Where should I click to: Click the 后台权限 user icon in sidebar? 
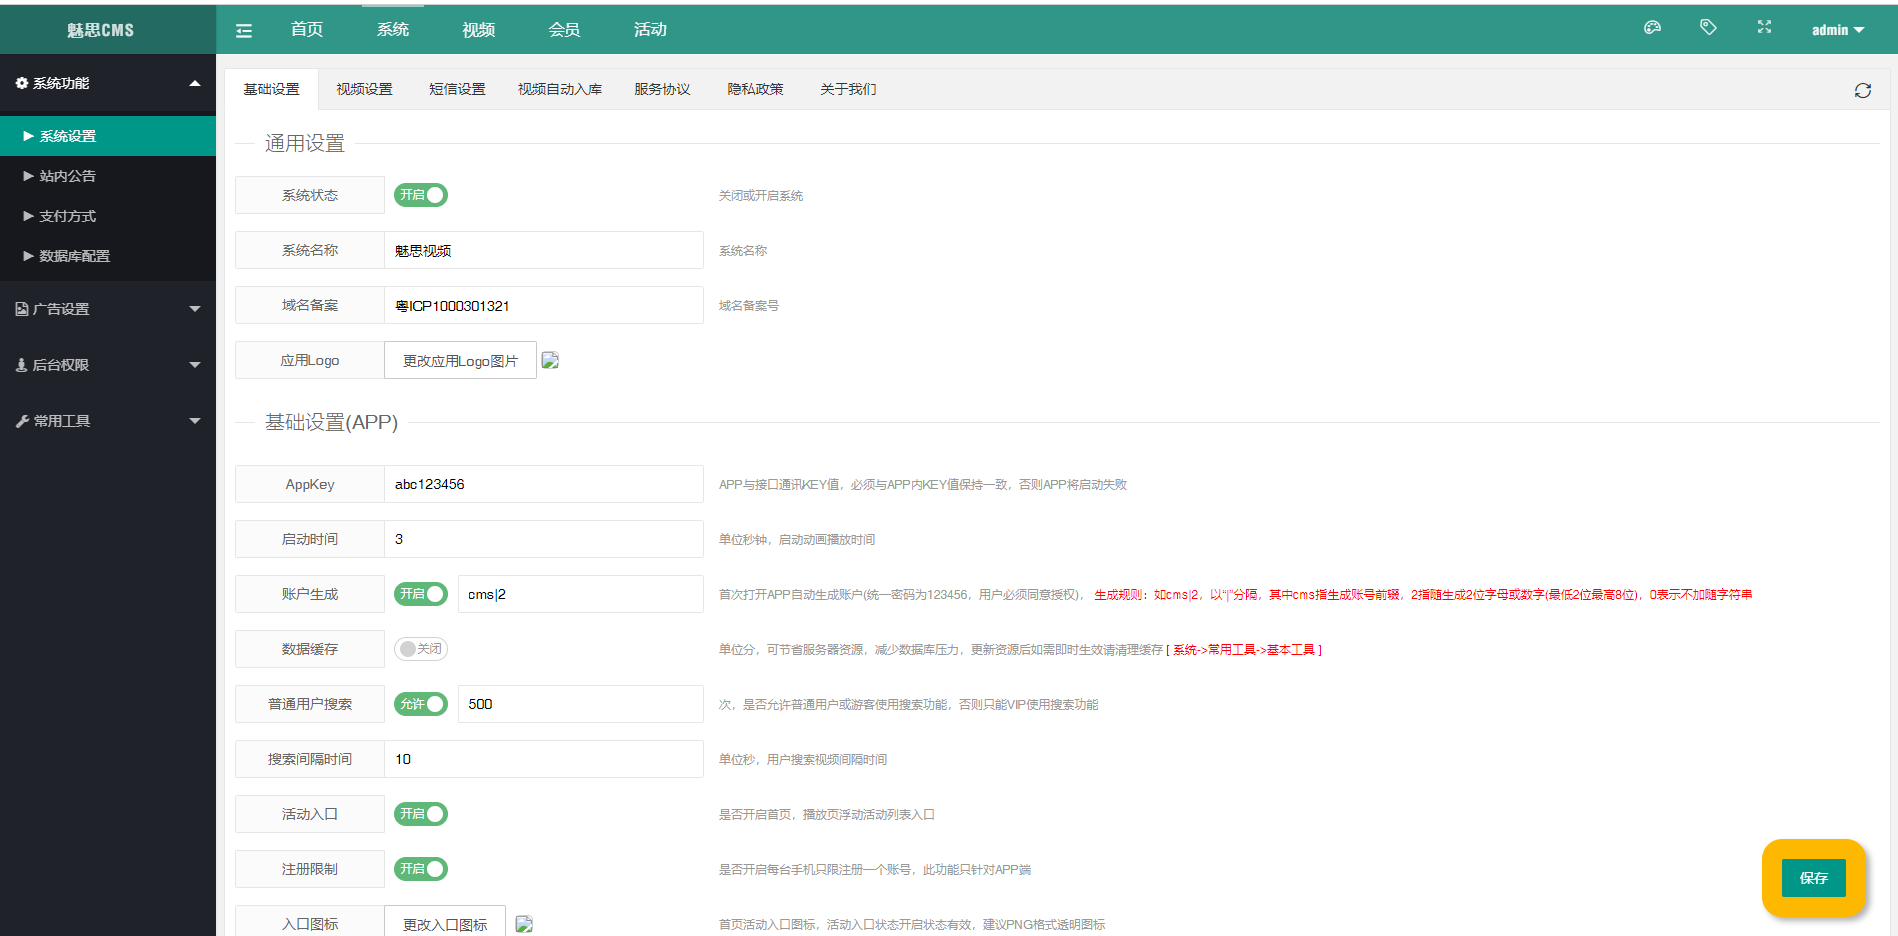tap(21, 365)
